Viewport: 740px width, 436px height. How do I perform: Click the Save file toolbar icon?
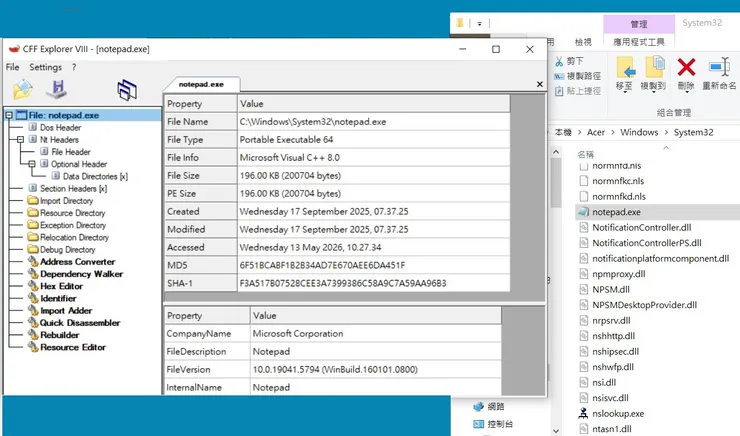(57, 89)
